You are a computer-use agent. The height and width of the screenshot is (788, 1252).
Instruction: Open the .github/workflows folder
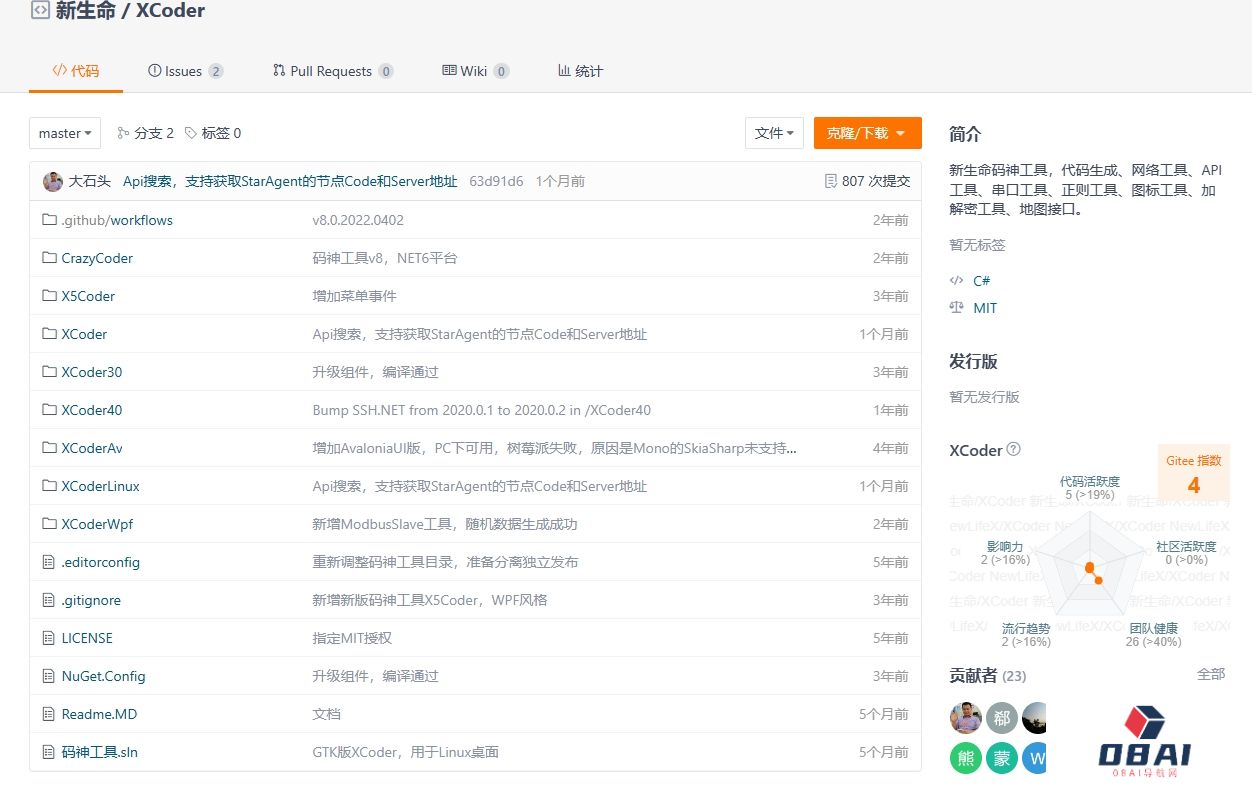[x=117, y=220]
